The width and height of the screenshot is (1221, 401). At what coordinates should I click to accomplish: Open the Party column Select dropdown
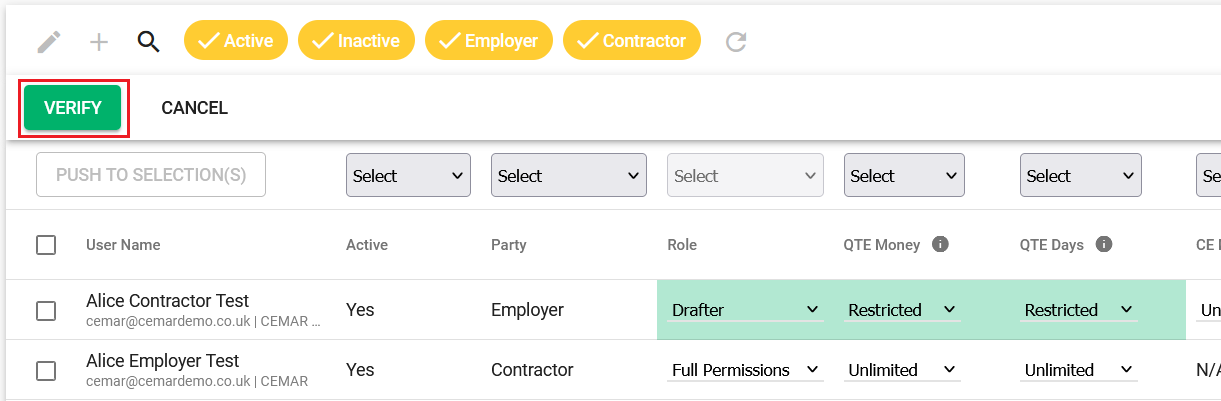(568, 176)
